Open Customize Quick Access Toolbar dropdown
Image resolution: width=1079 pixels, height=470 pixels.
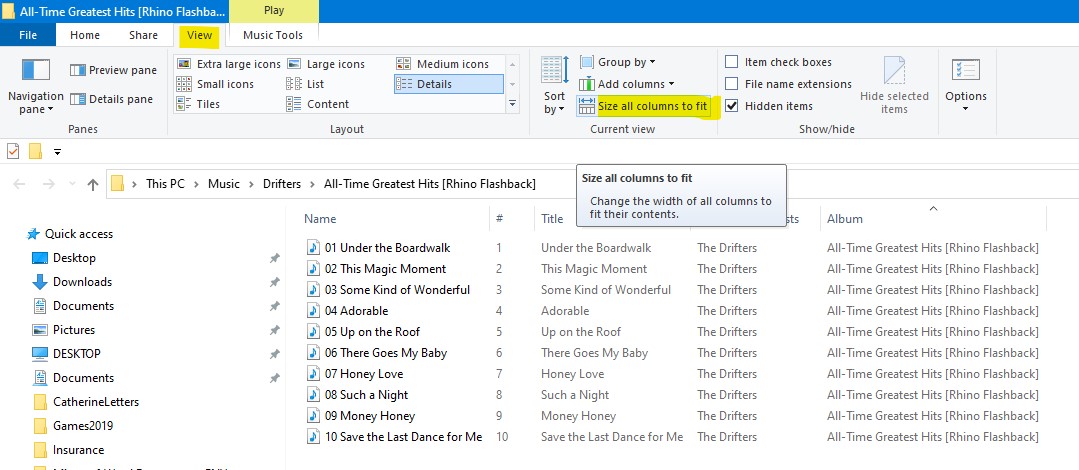57,151
